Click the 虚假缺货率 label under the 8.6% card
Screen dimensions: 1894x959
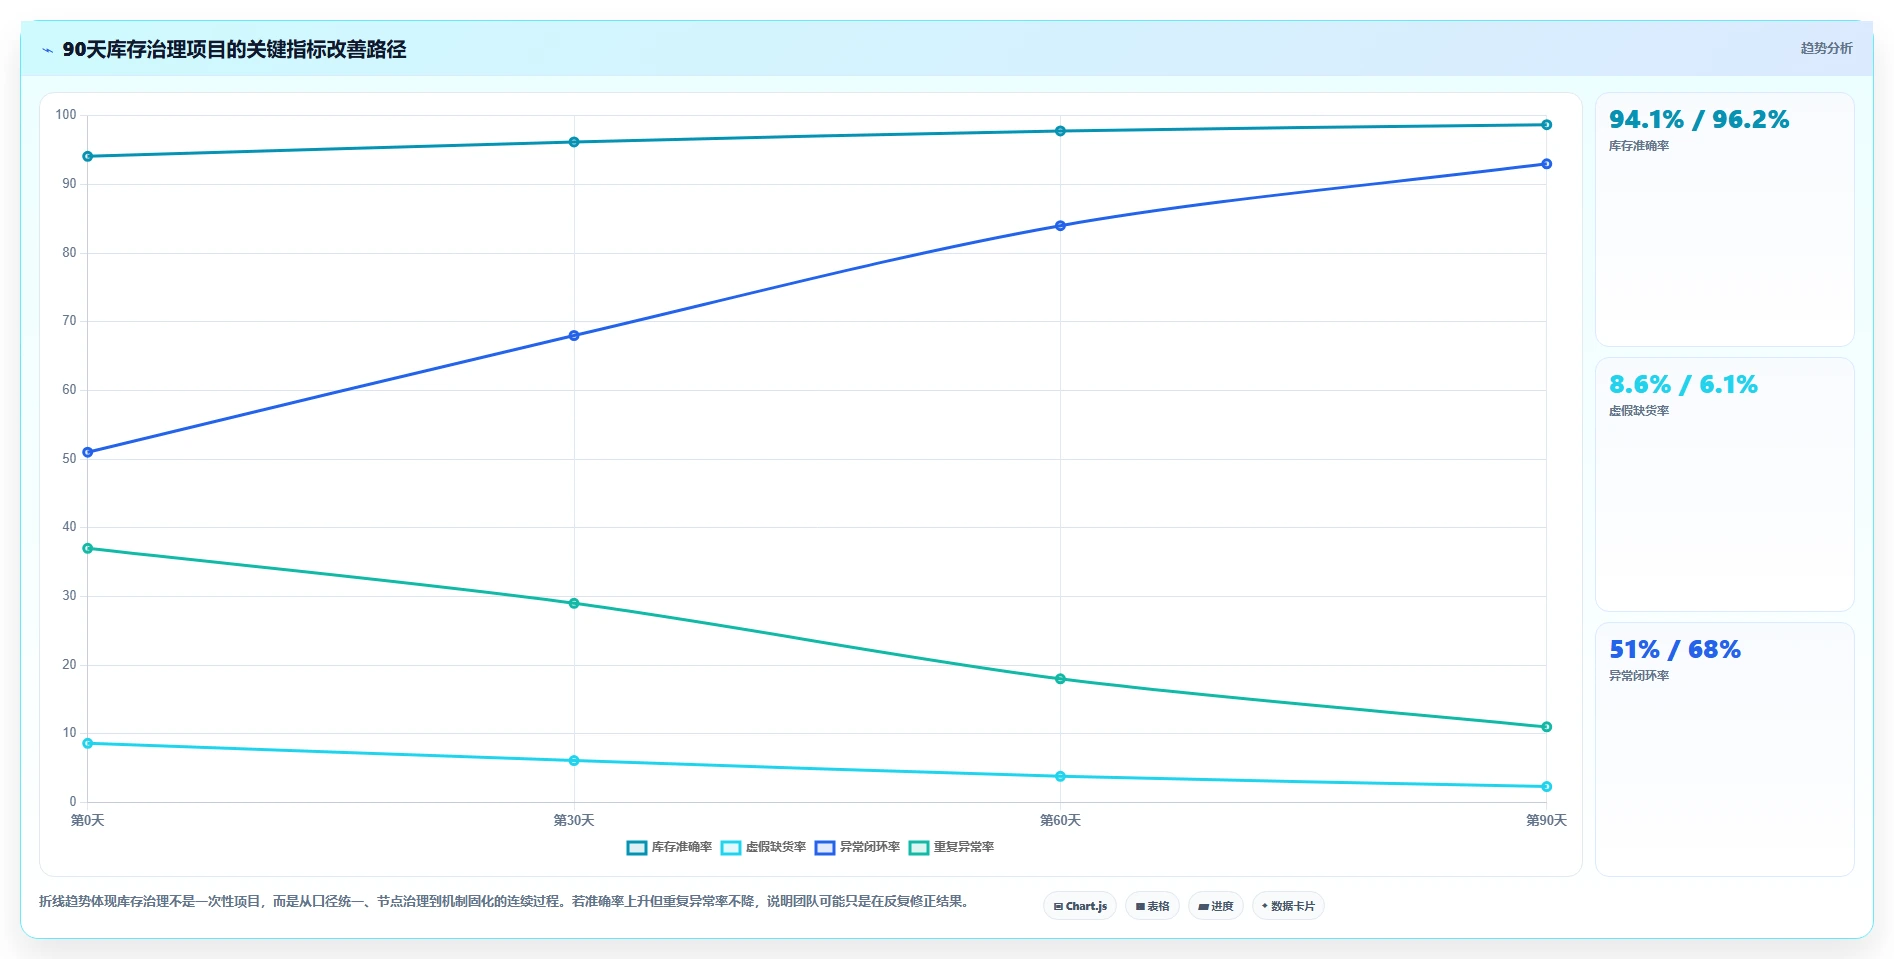tap(1639, 411)
